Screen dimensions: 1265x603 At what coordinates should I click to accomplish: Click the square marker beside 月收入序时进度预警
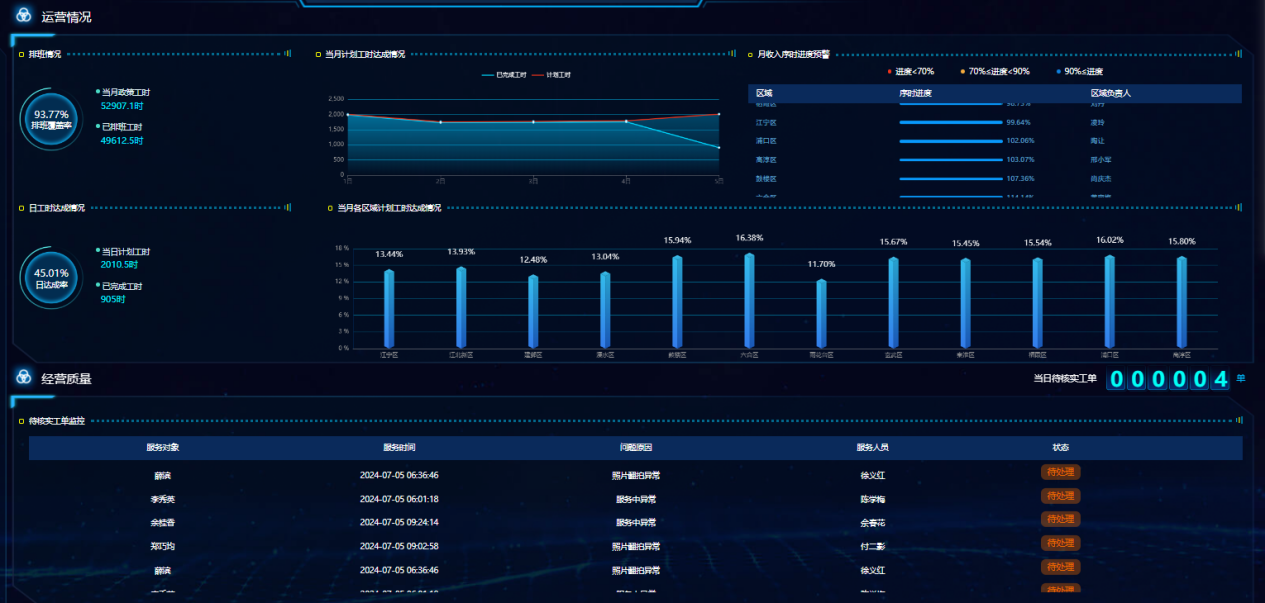[x=750, y=54]
